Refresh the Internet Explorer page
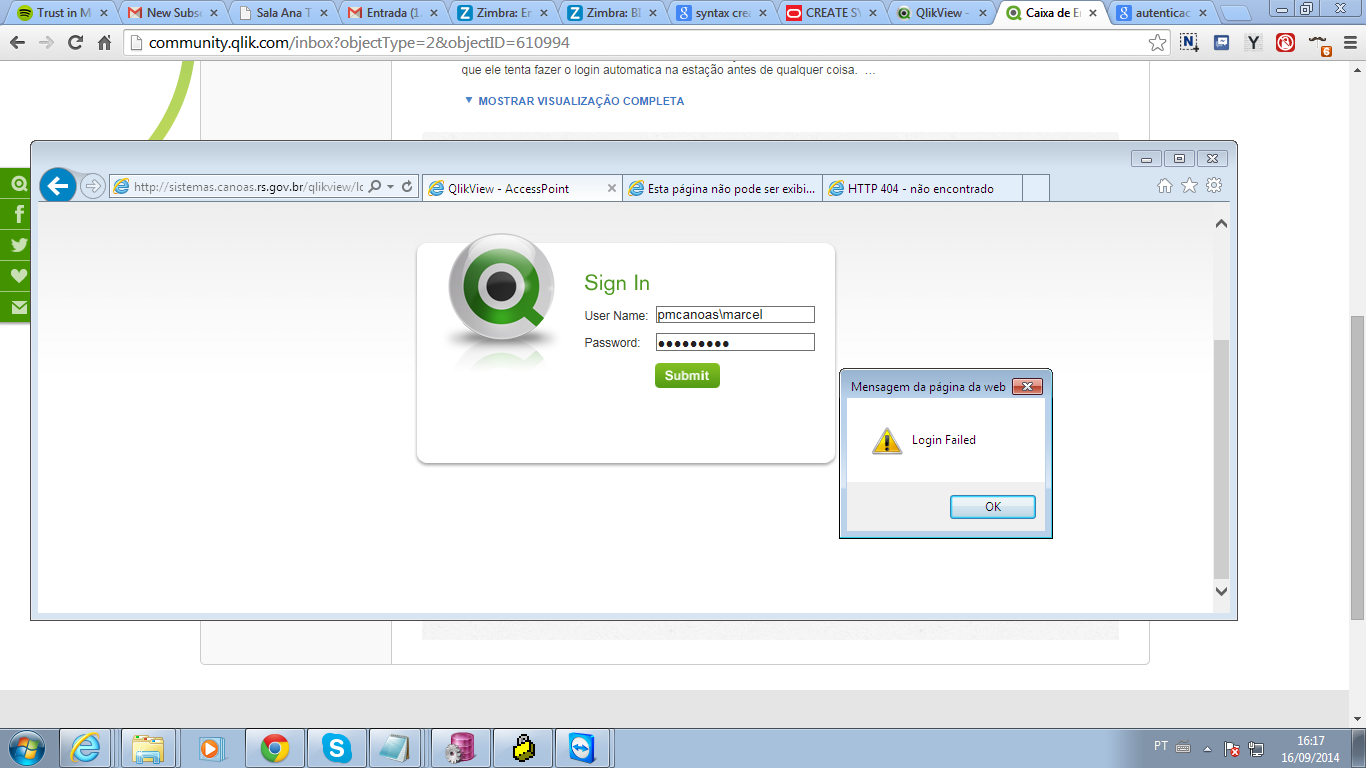1366x768 pixels. click(407, 187)
